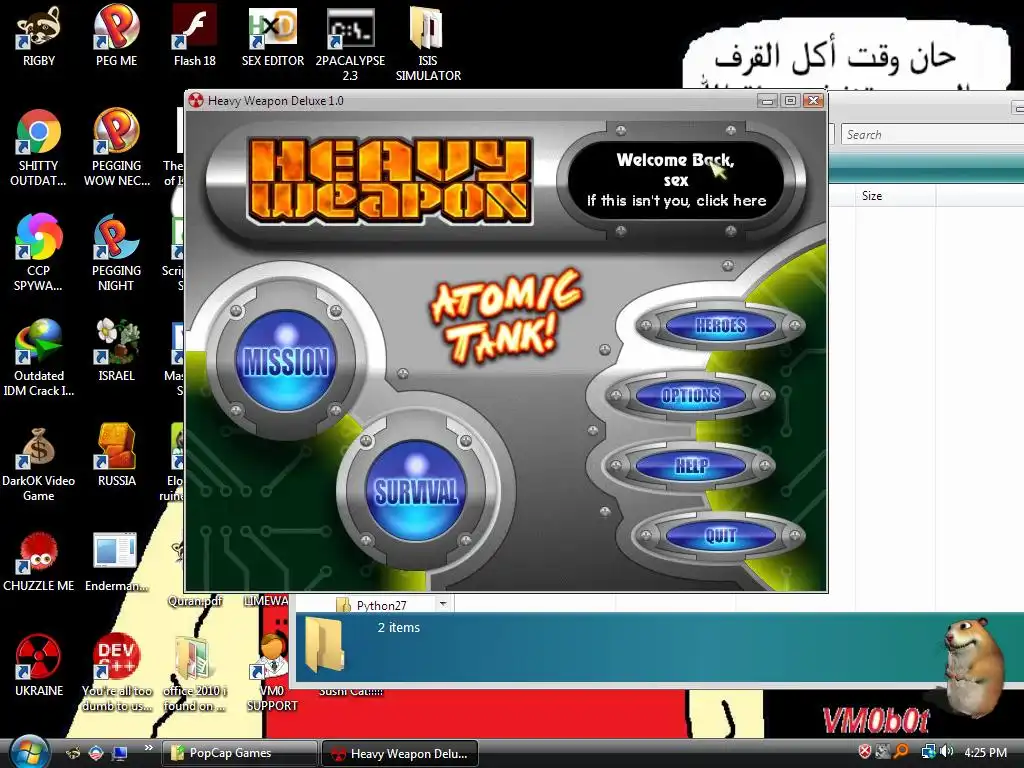Launch the VM0 SUPPORT shortcut
The width and height of the screenshot is (1024, 768).
(272, 673)
